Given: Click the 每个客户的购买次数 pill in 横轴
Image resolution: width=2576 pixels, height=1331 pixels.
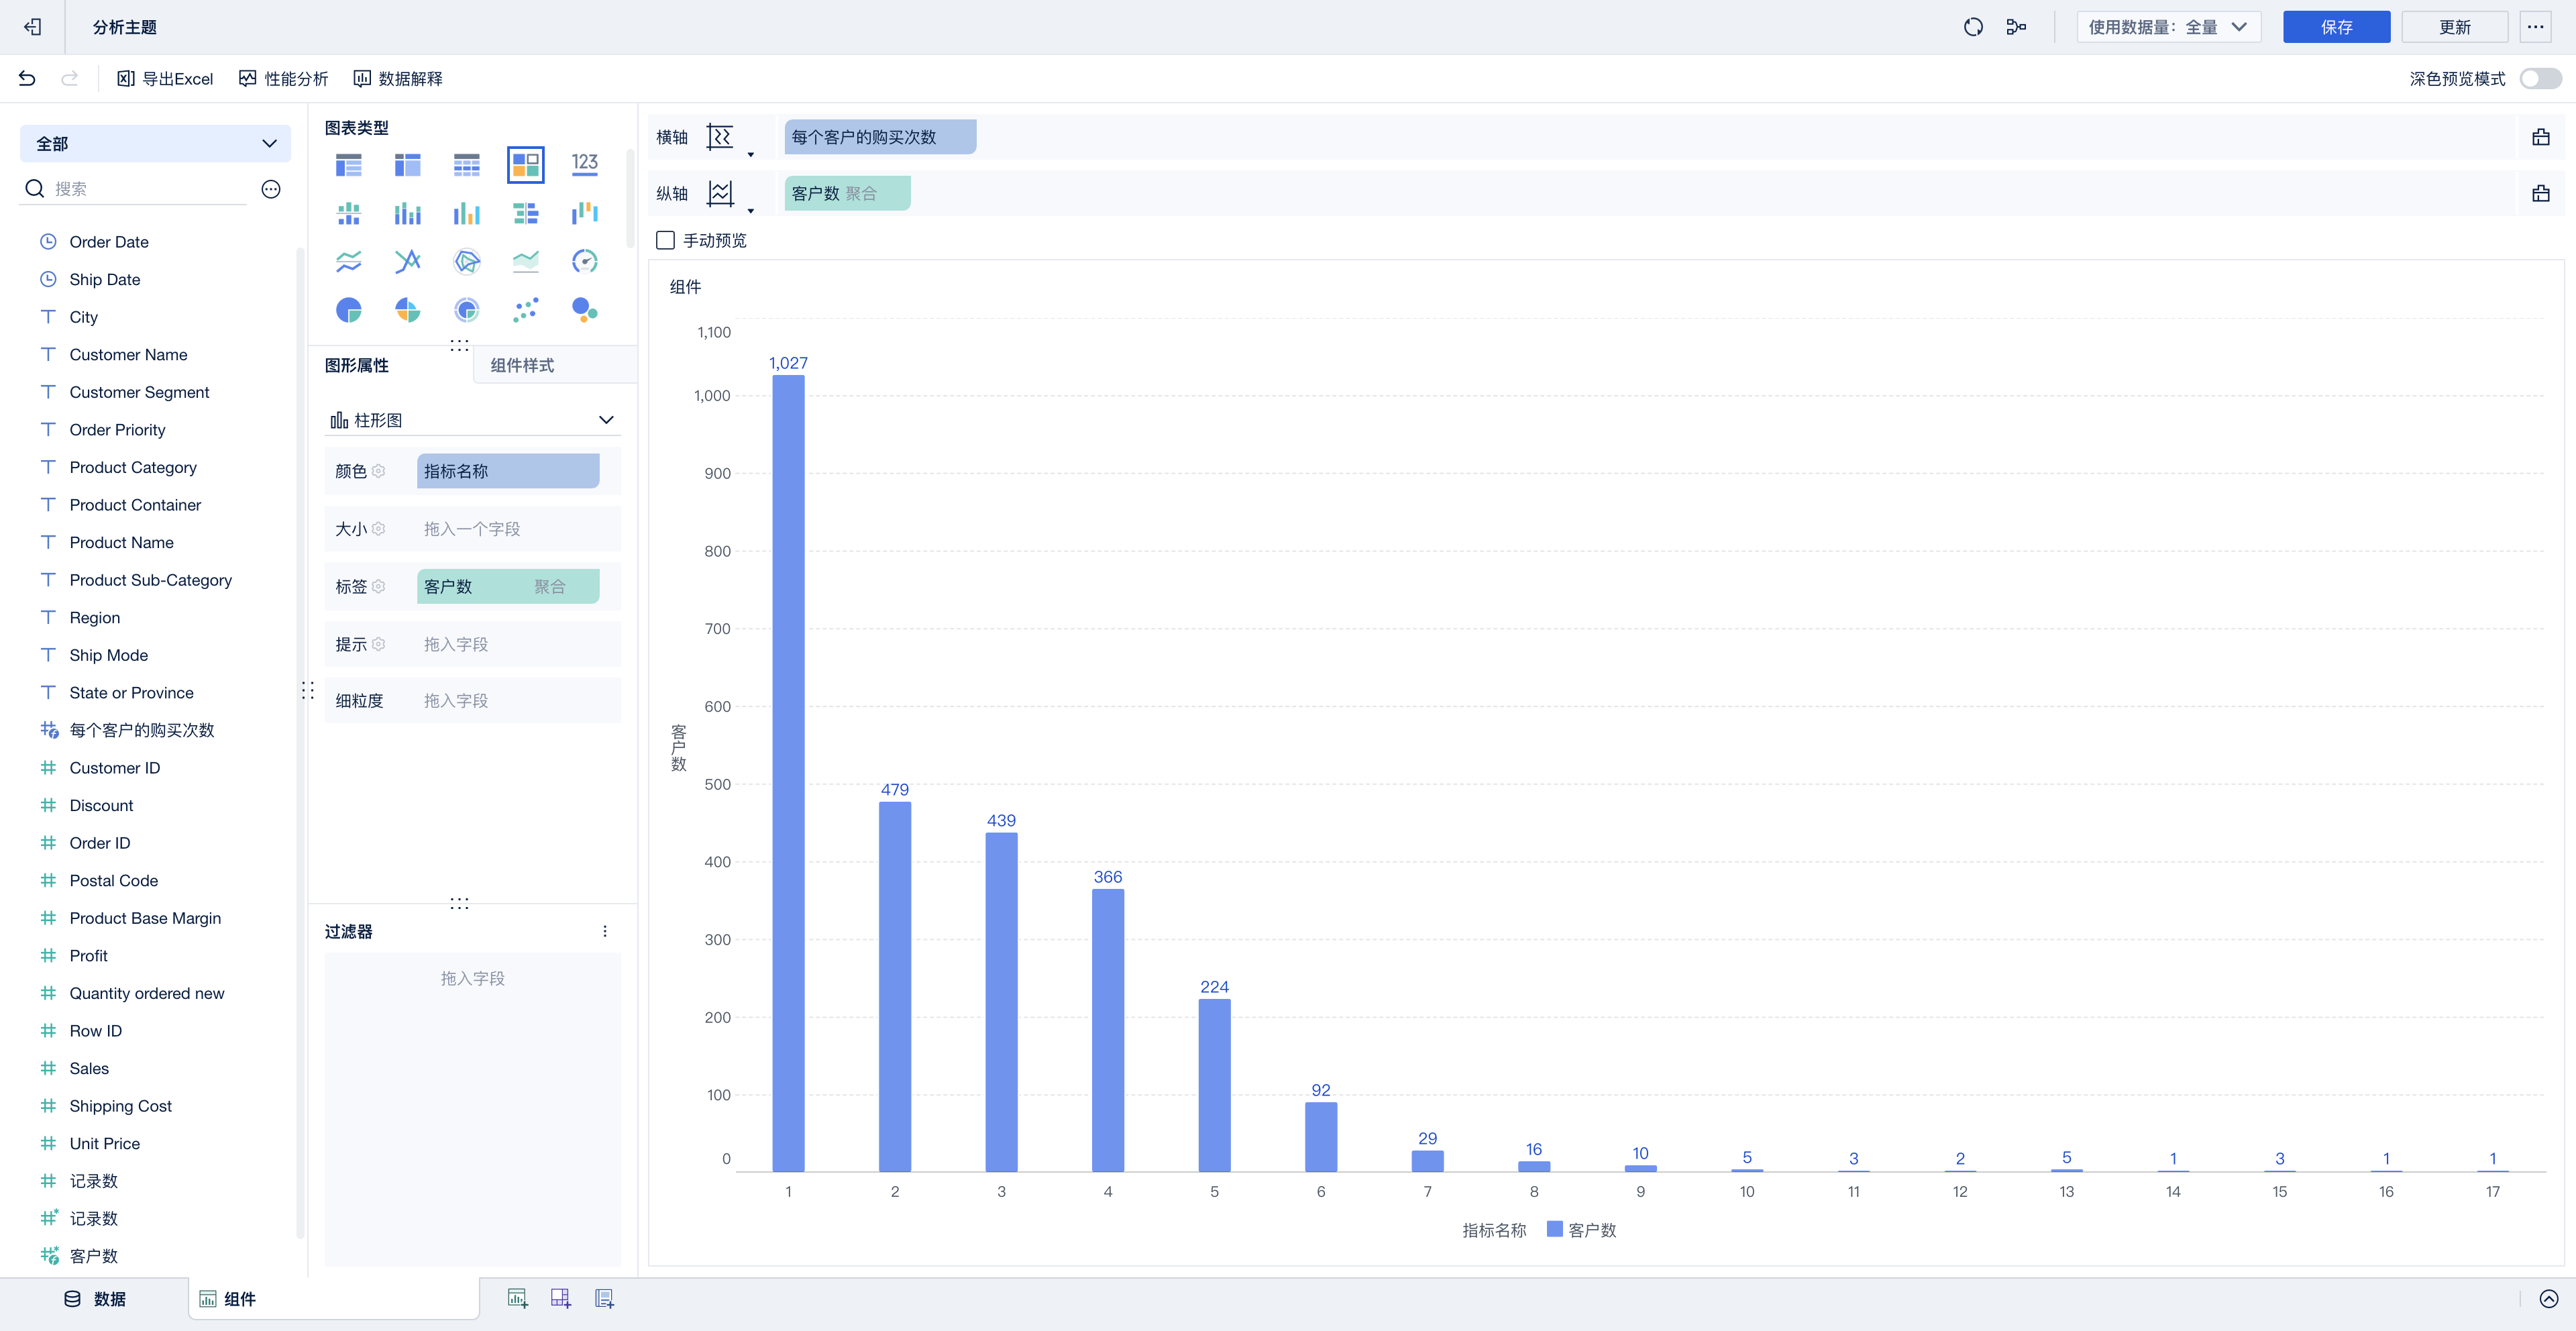Looking at the screenshot, I should pos(880,137).
